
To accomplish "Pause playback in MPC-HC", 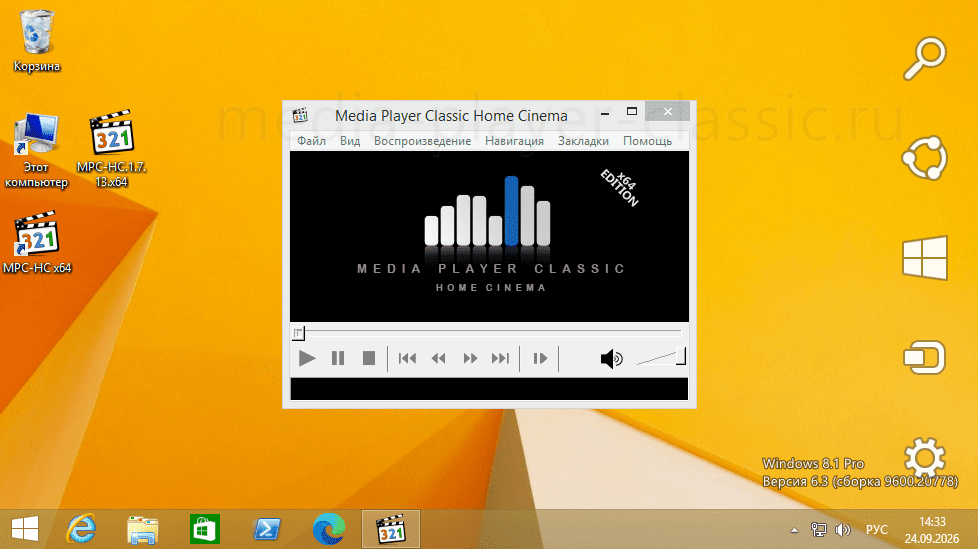I will tap(338, 358).
